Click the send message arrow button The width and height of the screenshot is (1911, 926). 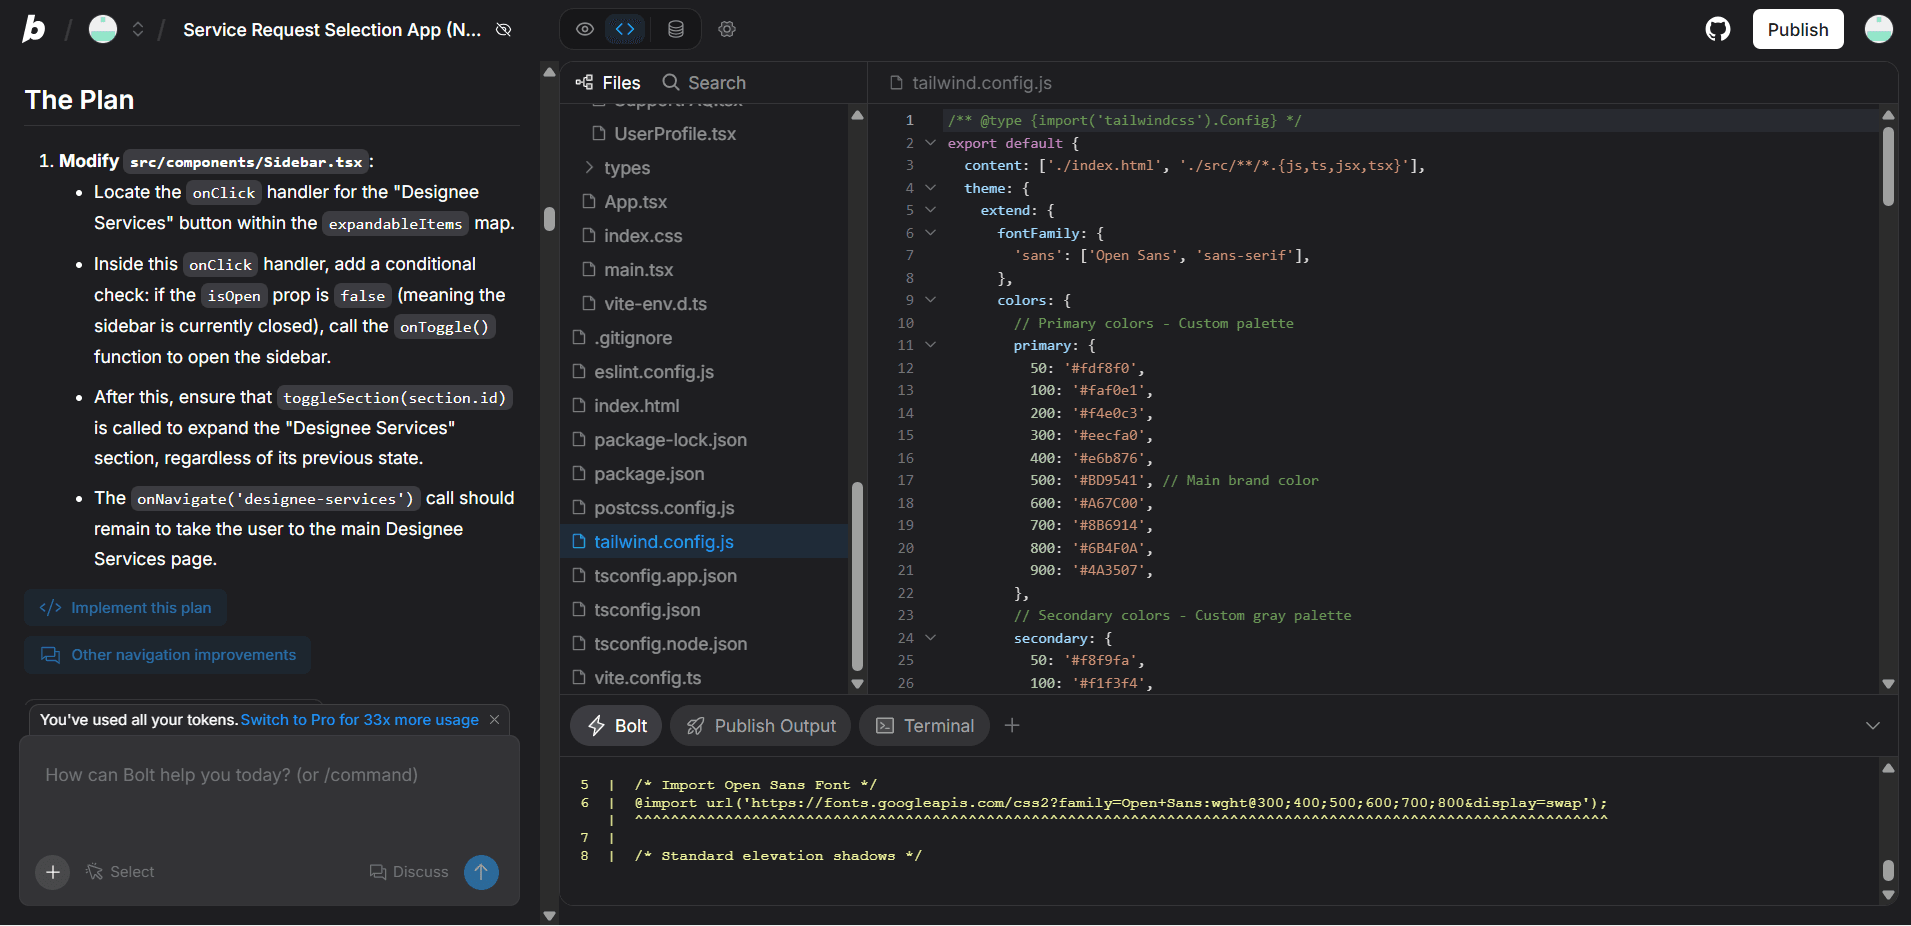pyautogui.click(x=481, y=872)
